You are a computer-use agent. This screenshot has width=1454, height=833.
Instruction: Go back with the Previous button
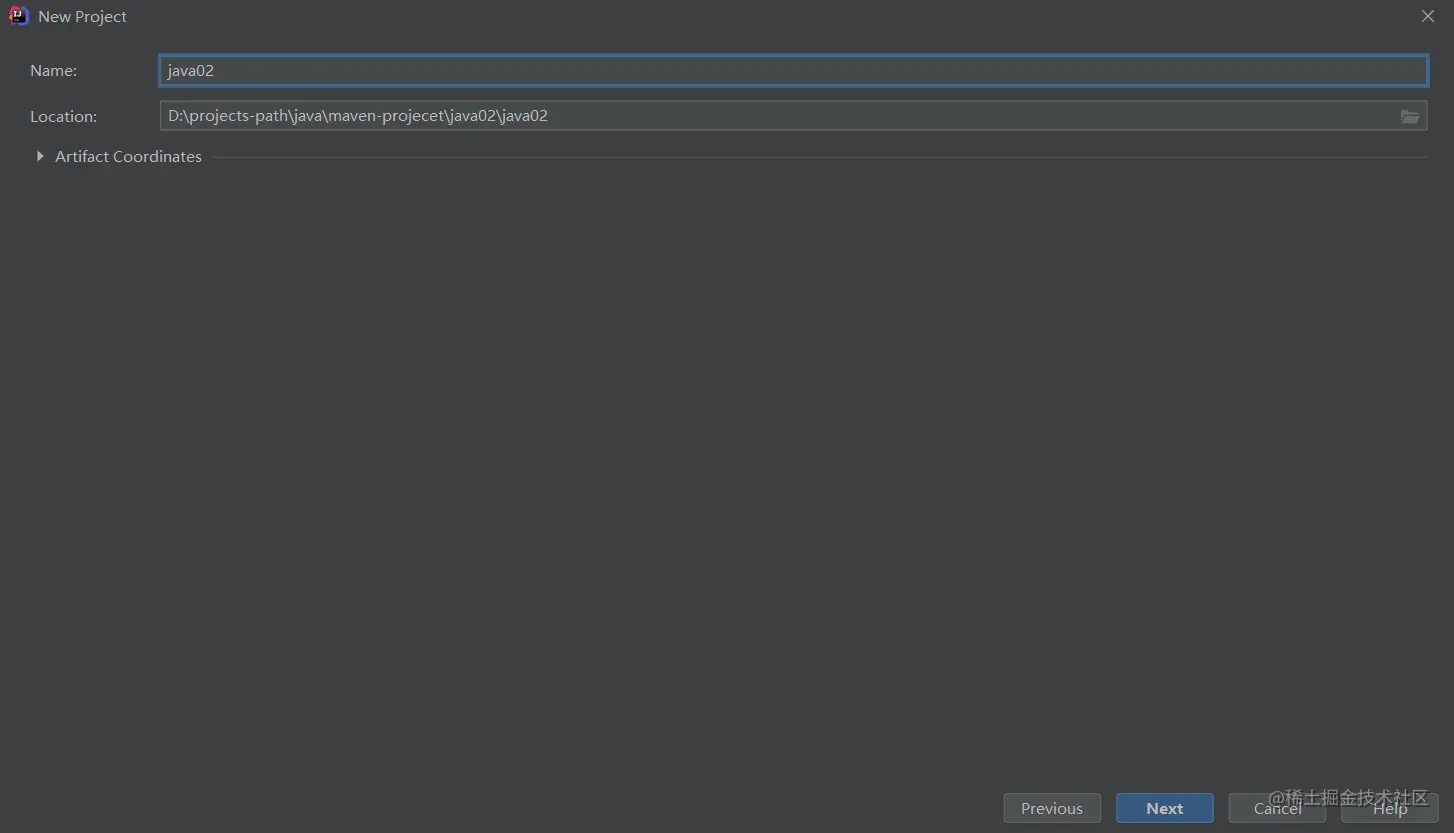pos(1052,808)
